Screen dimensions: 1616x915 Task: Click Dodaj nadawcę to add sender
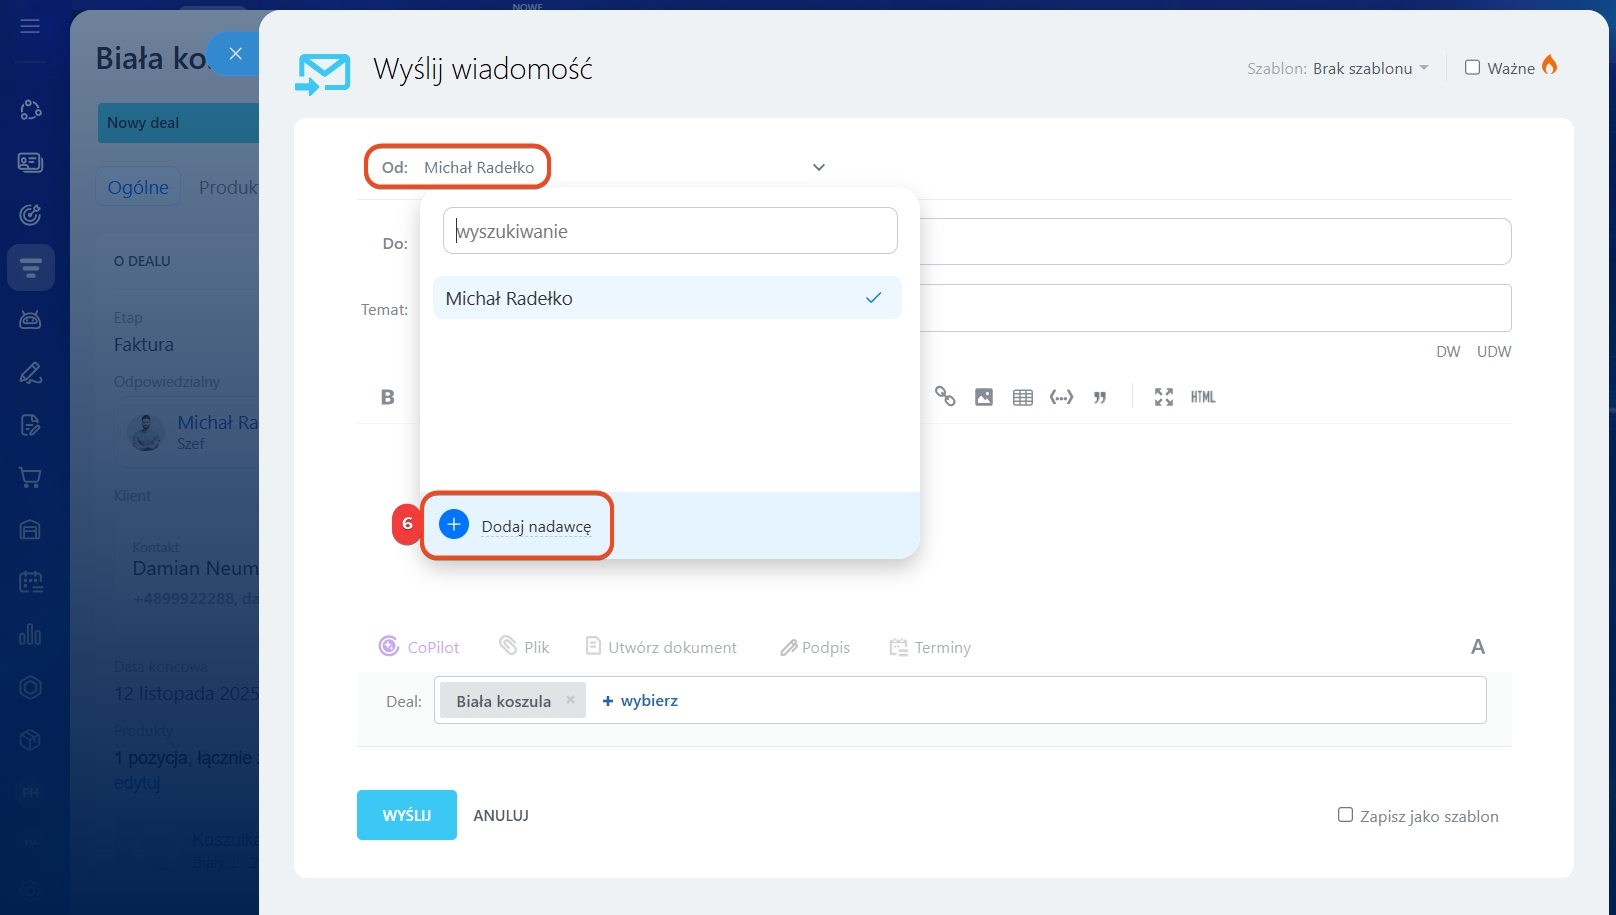point(536,526)
